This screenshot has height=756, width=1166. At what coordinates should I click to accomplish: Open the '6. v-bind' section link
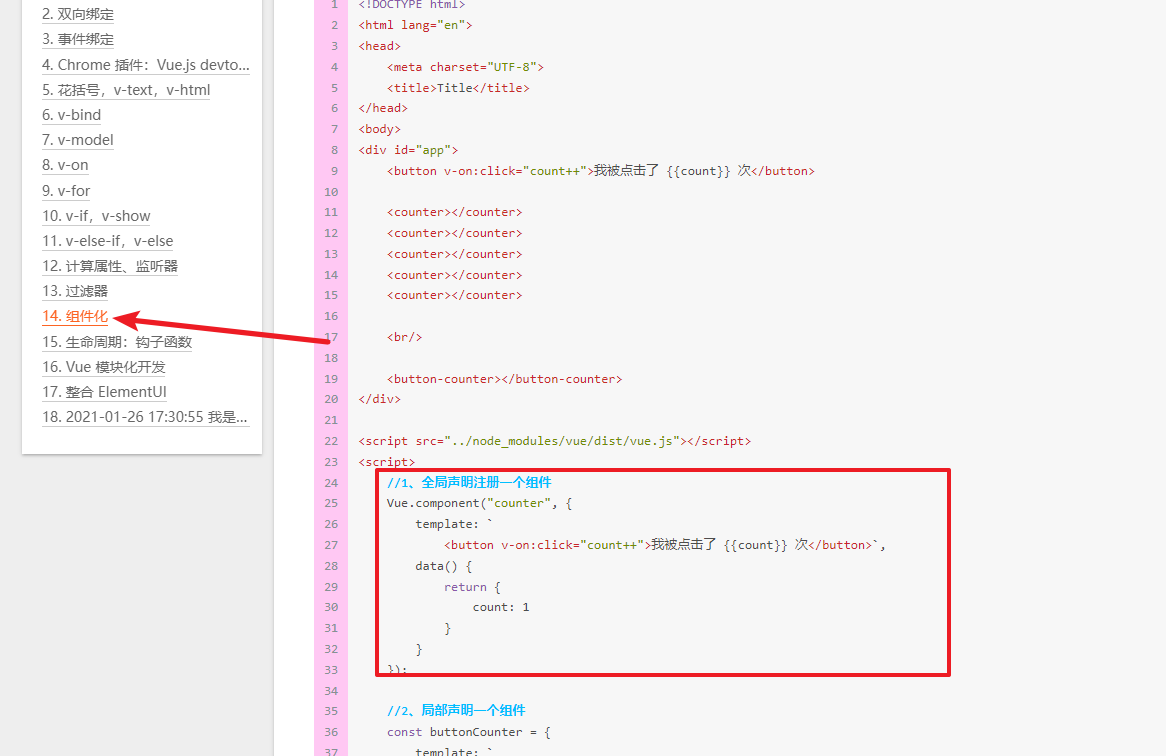pyautogui.click(x=71, y=115)
